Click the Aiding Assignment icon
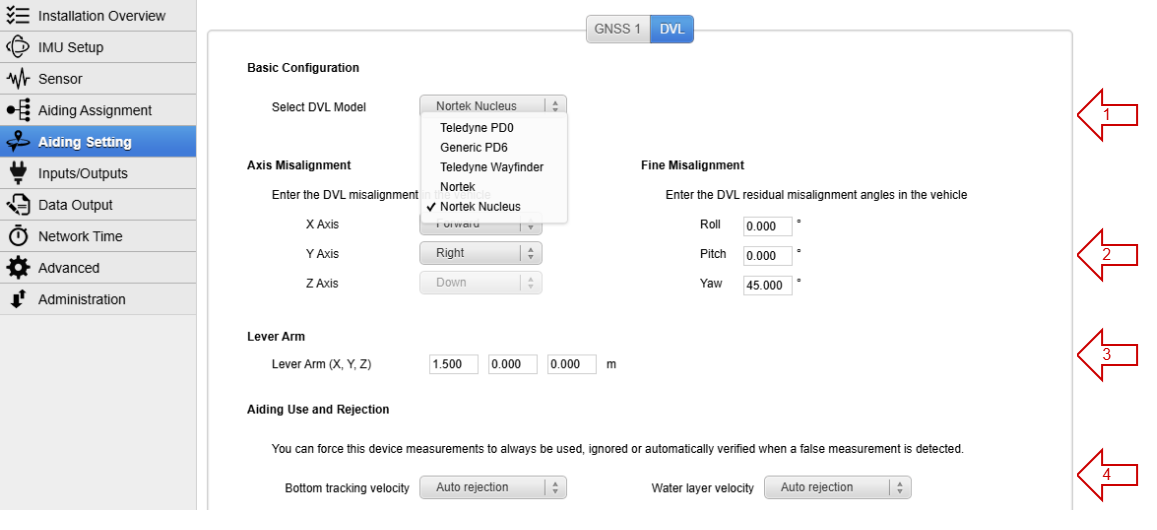 [18, 110]
